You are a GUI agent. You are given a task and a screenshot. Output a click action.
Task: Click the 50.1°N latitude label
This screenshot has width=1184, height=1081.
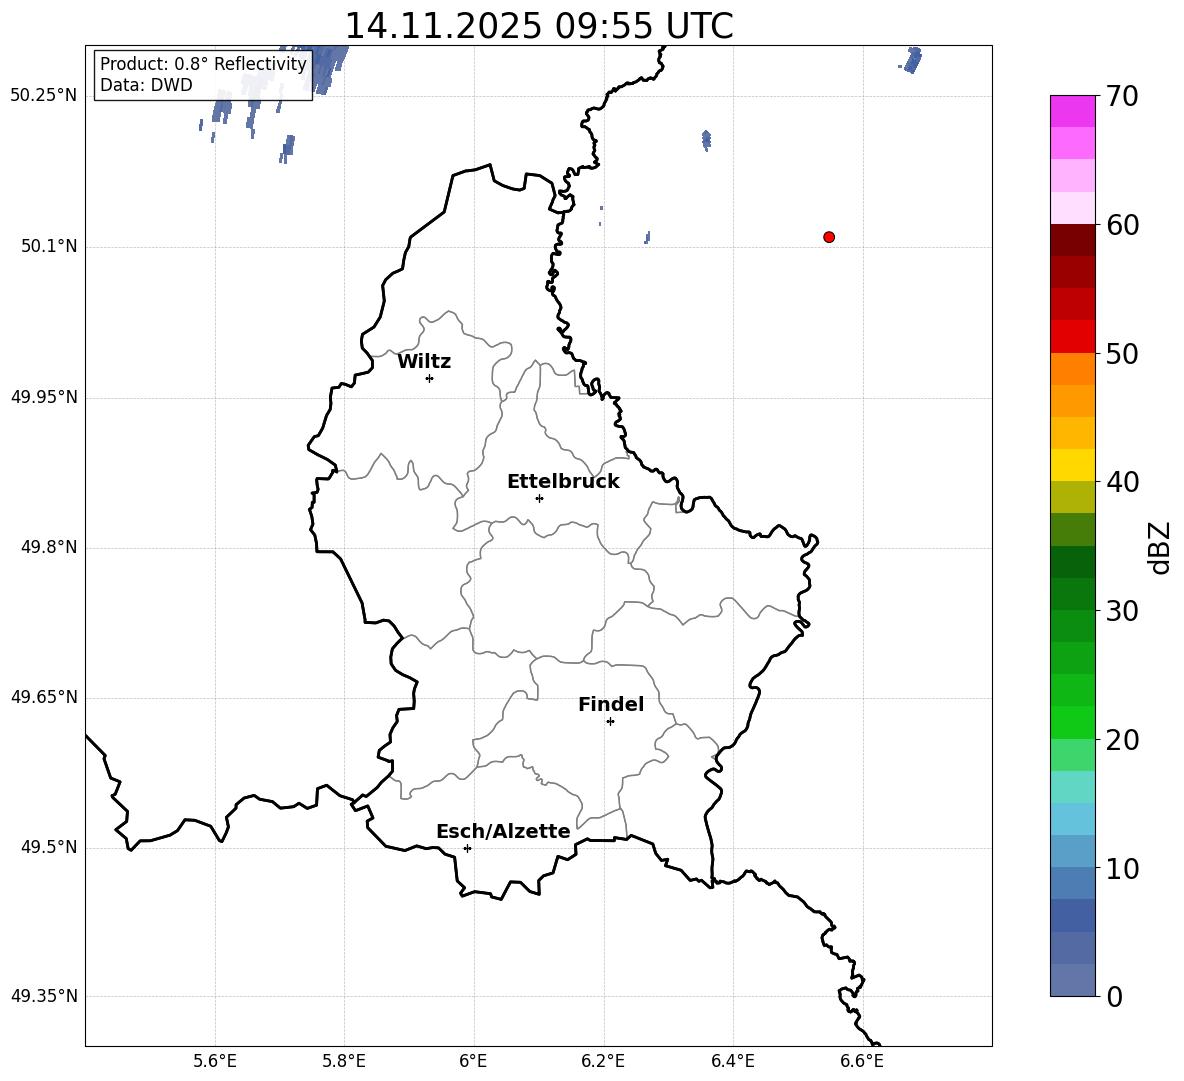click(50, 246)
